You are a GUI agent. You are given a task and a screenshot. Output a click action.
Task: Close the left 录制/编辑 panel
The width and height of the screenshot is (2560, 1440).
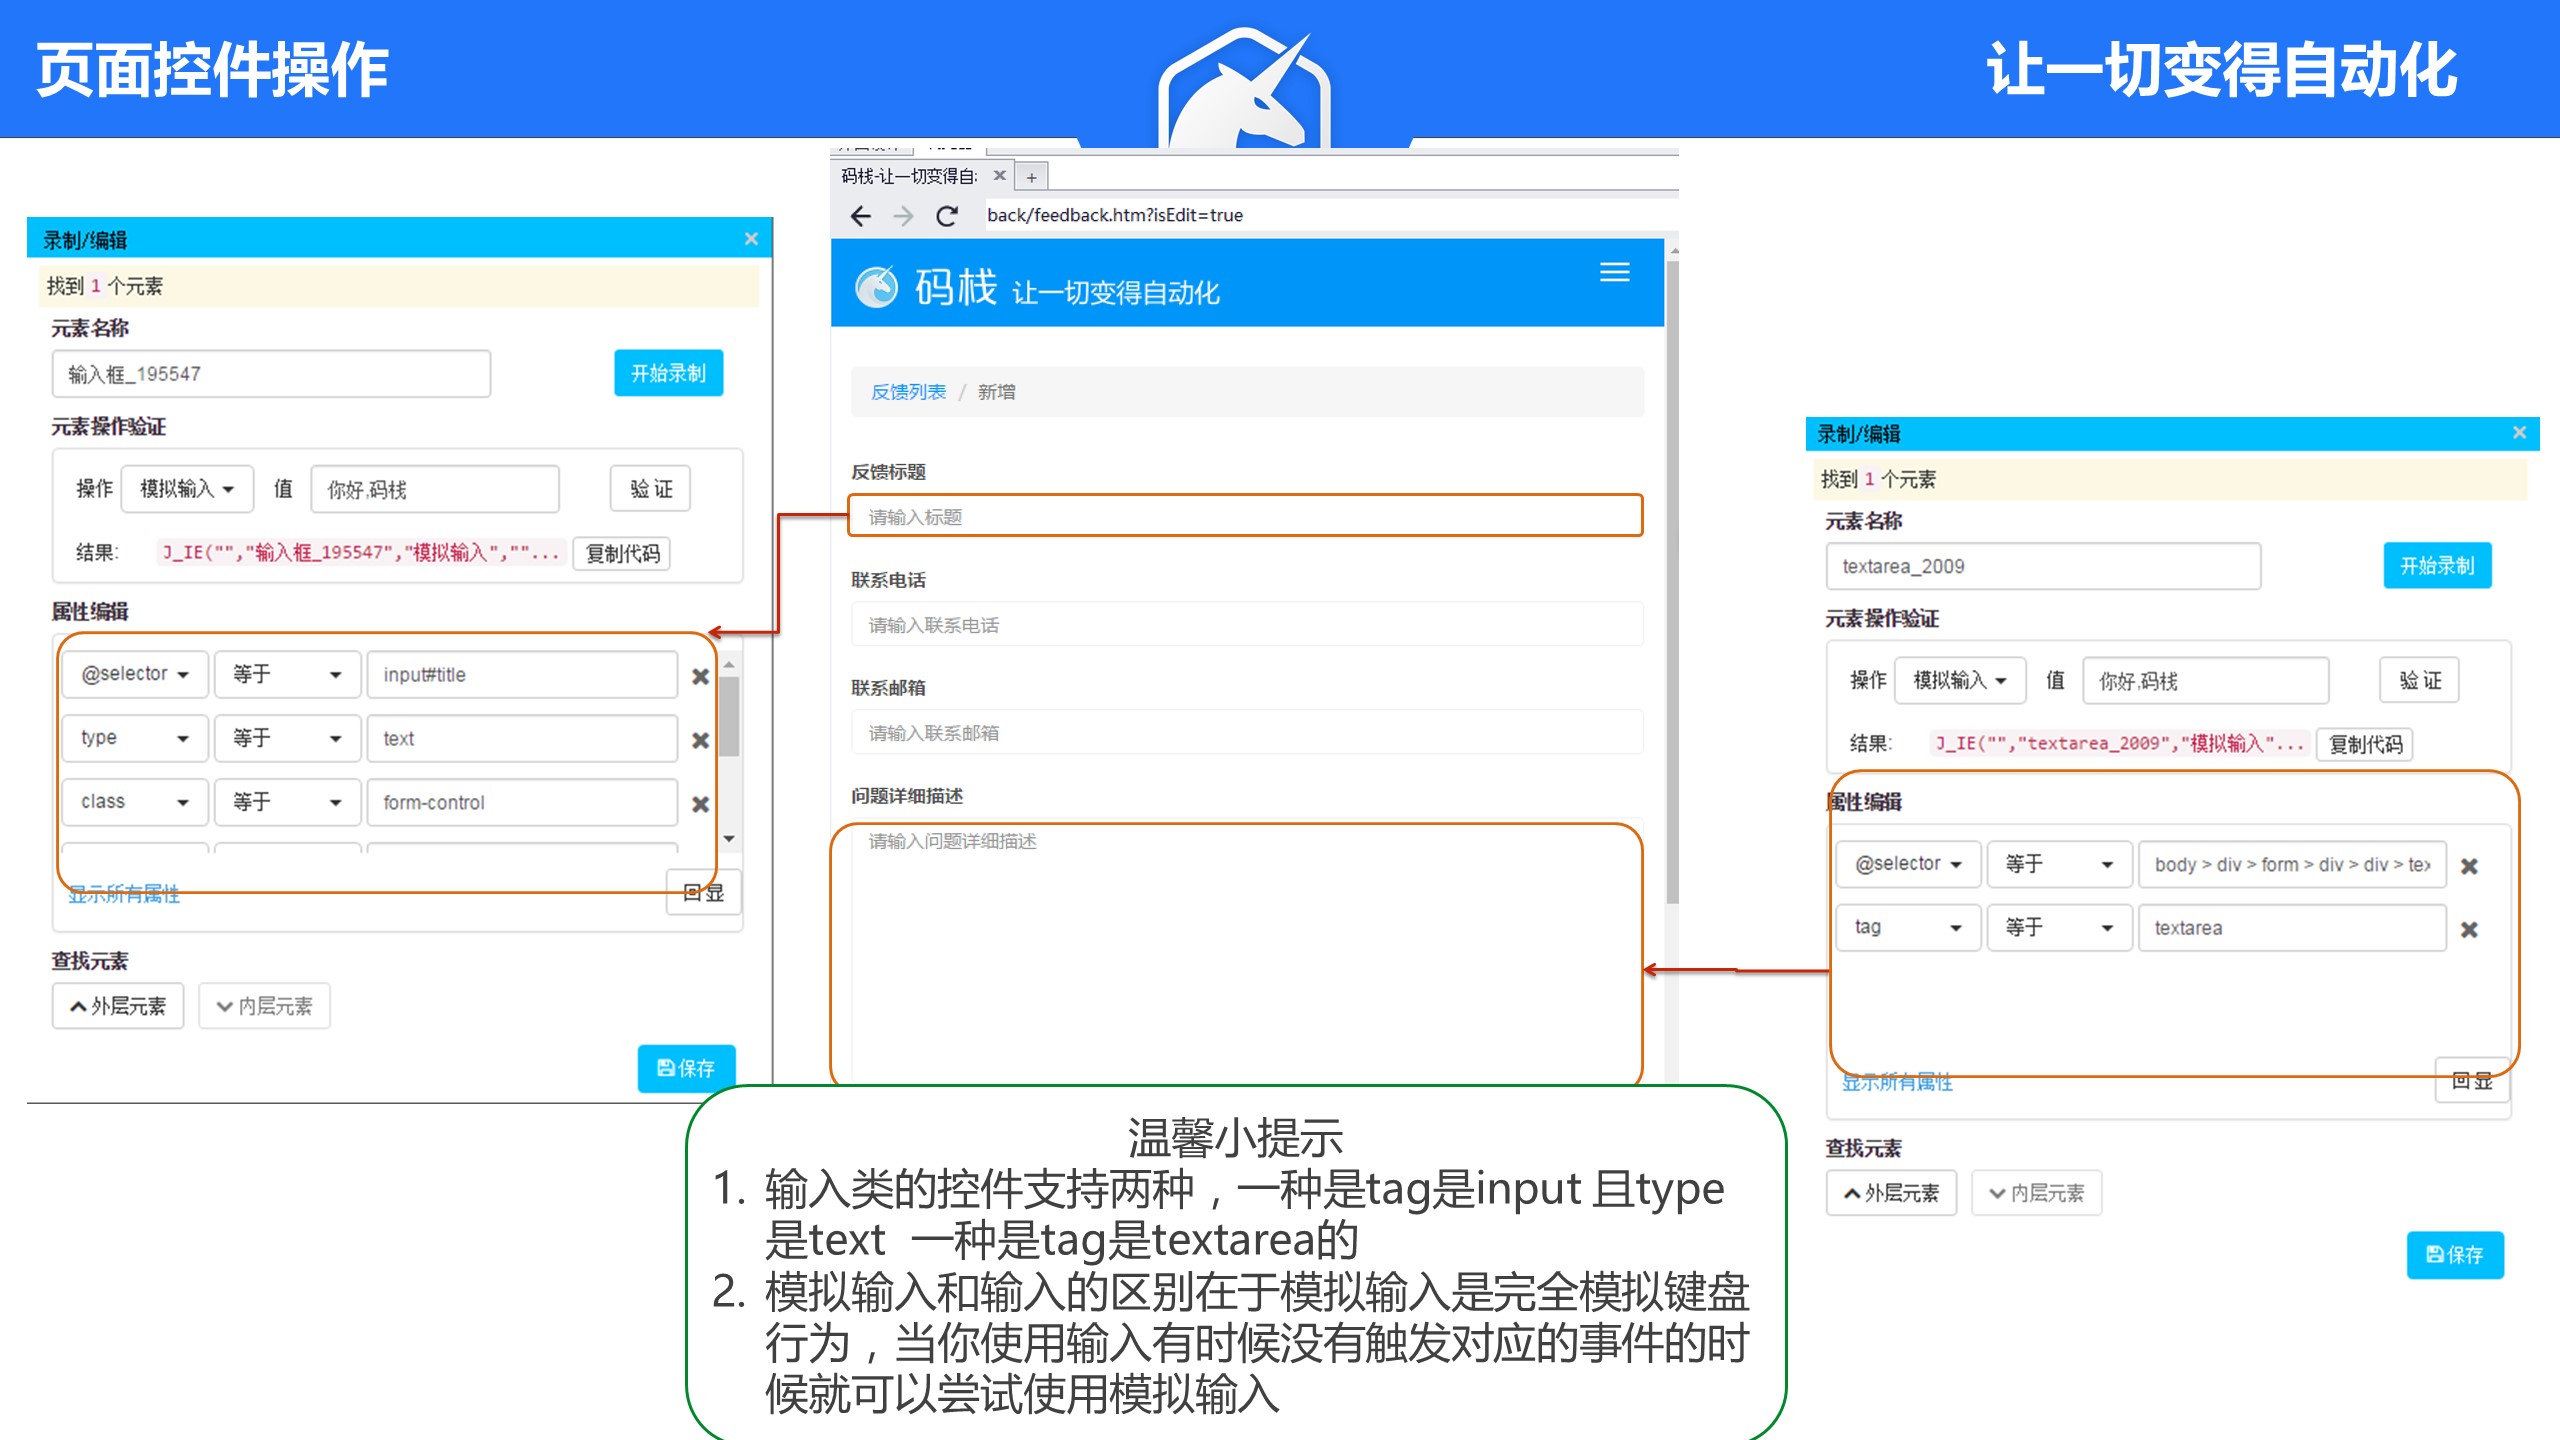pyautogui.click(x=751, y=239)
